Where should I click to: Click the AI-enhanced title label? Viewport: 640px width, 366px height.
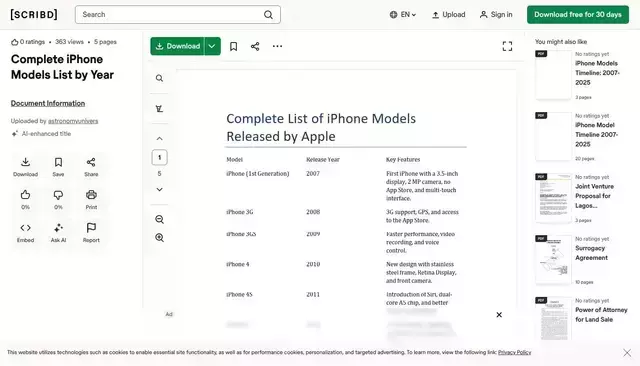click(46, 133)
